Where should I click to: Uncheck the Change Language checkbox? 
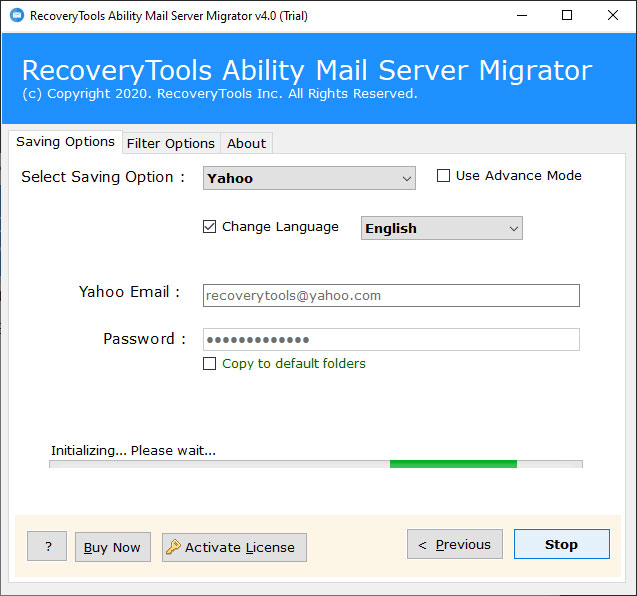pos(209,226)
